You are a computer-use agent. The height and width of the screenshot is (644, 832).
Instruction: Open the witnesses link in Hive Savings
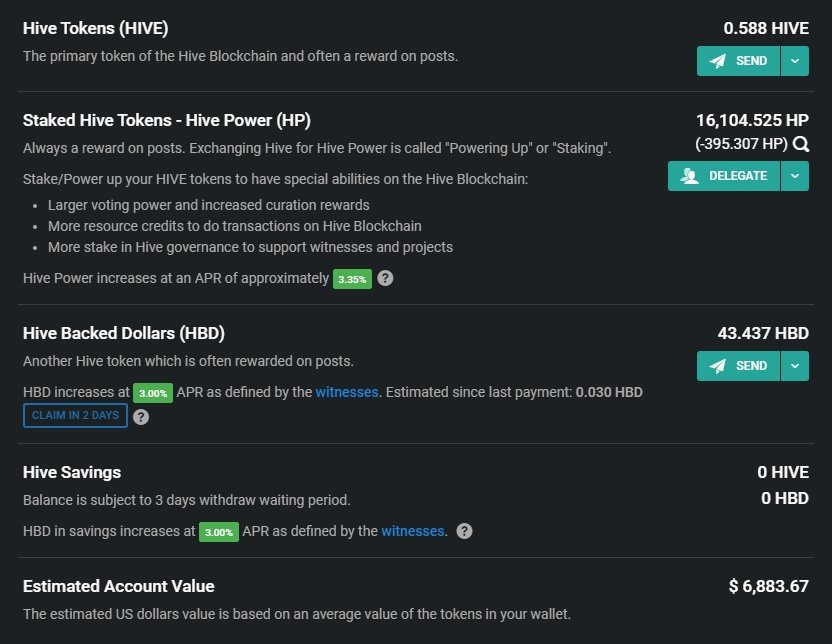tap(413, 531)
